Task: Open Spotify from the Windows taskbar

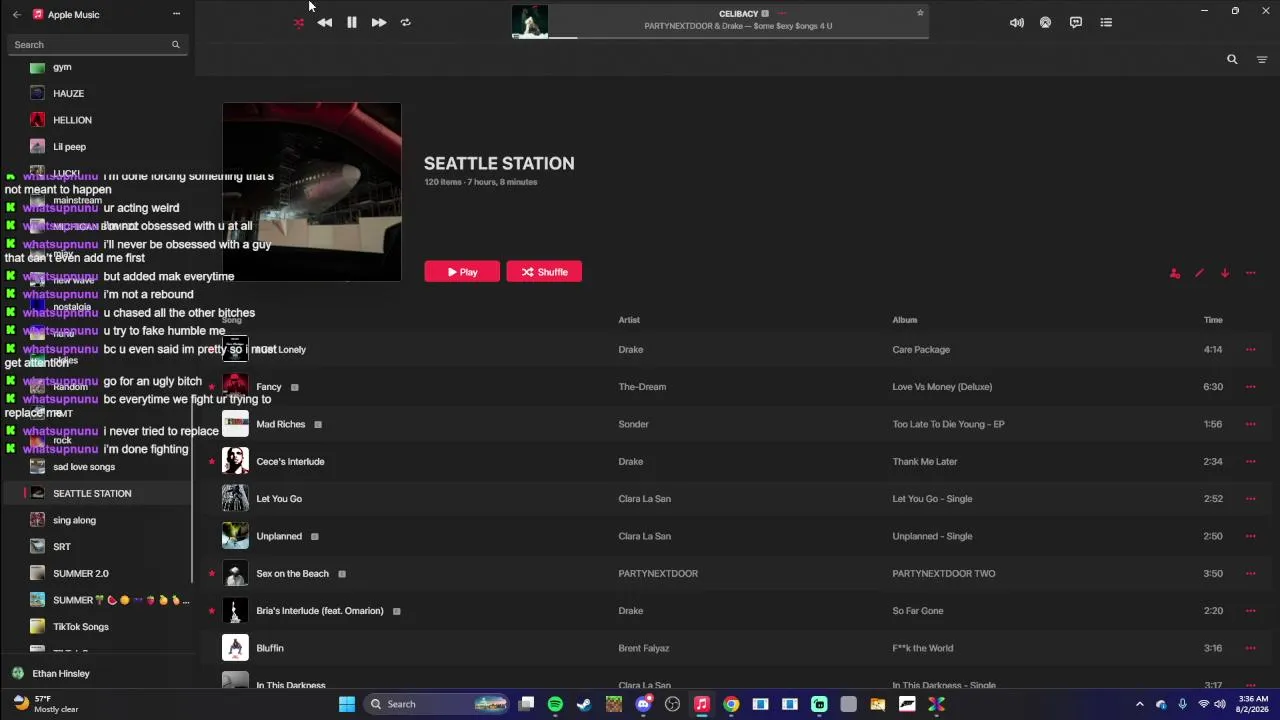Action: tap(555, 704)
